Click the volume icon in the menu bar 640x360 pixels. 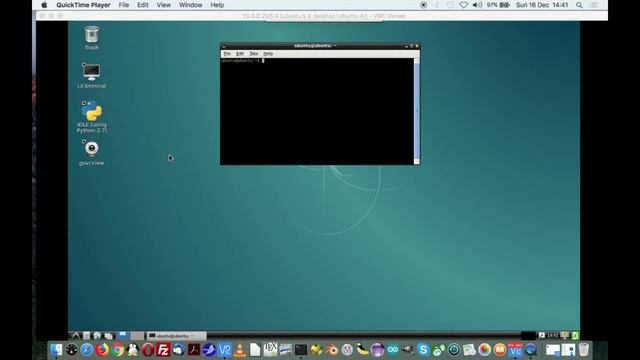tap(477, 5)
